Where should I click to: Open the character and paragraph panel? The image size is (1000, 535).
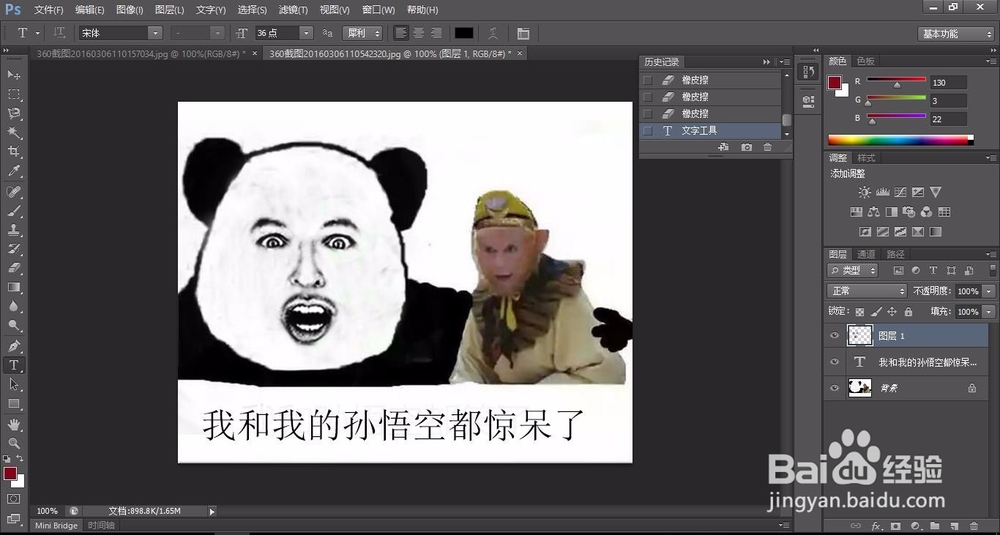[x=523, y=33]
